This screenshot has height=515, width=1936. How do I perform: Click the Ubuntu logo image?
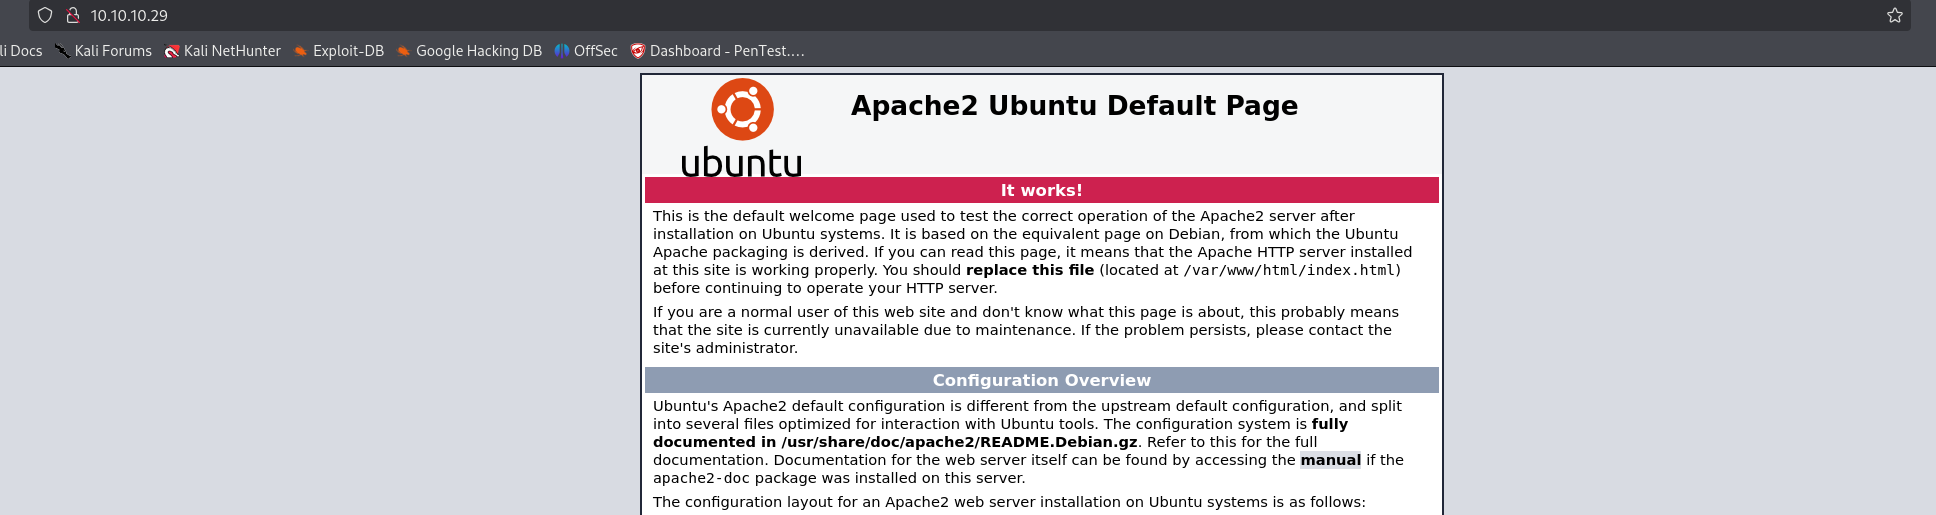(742, 128)
